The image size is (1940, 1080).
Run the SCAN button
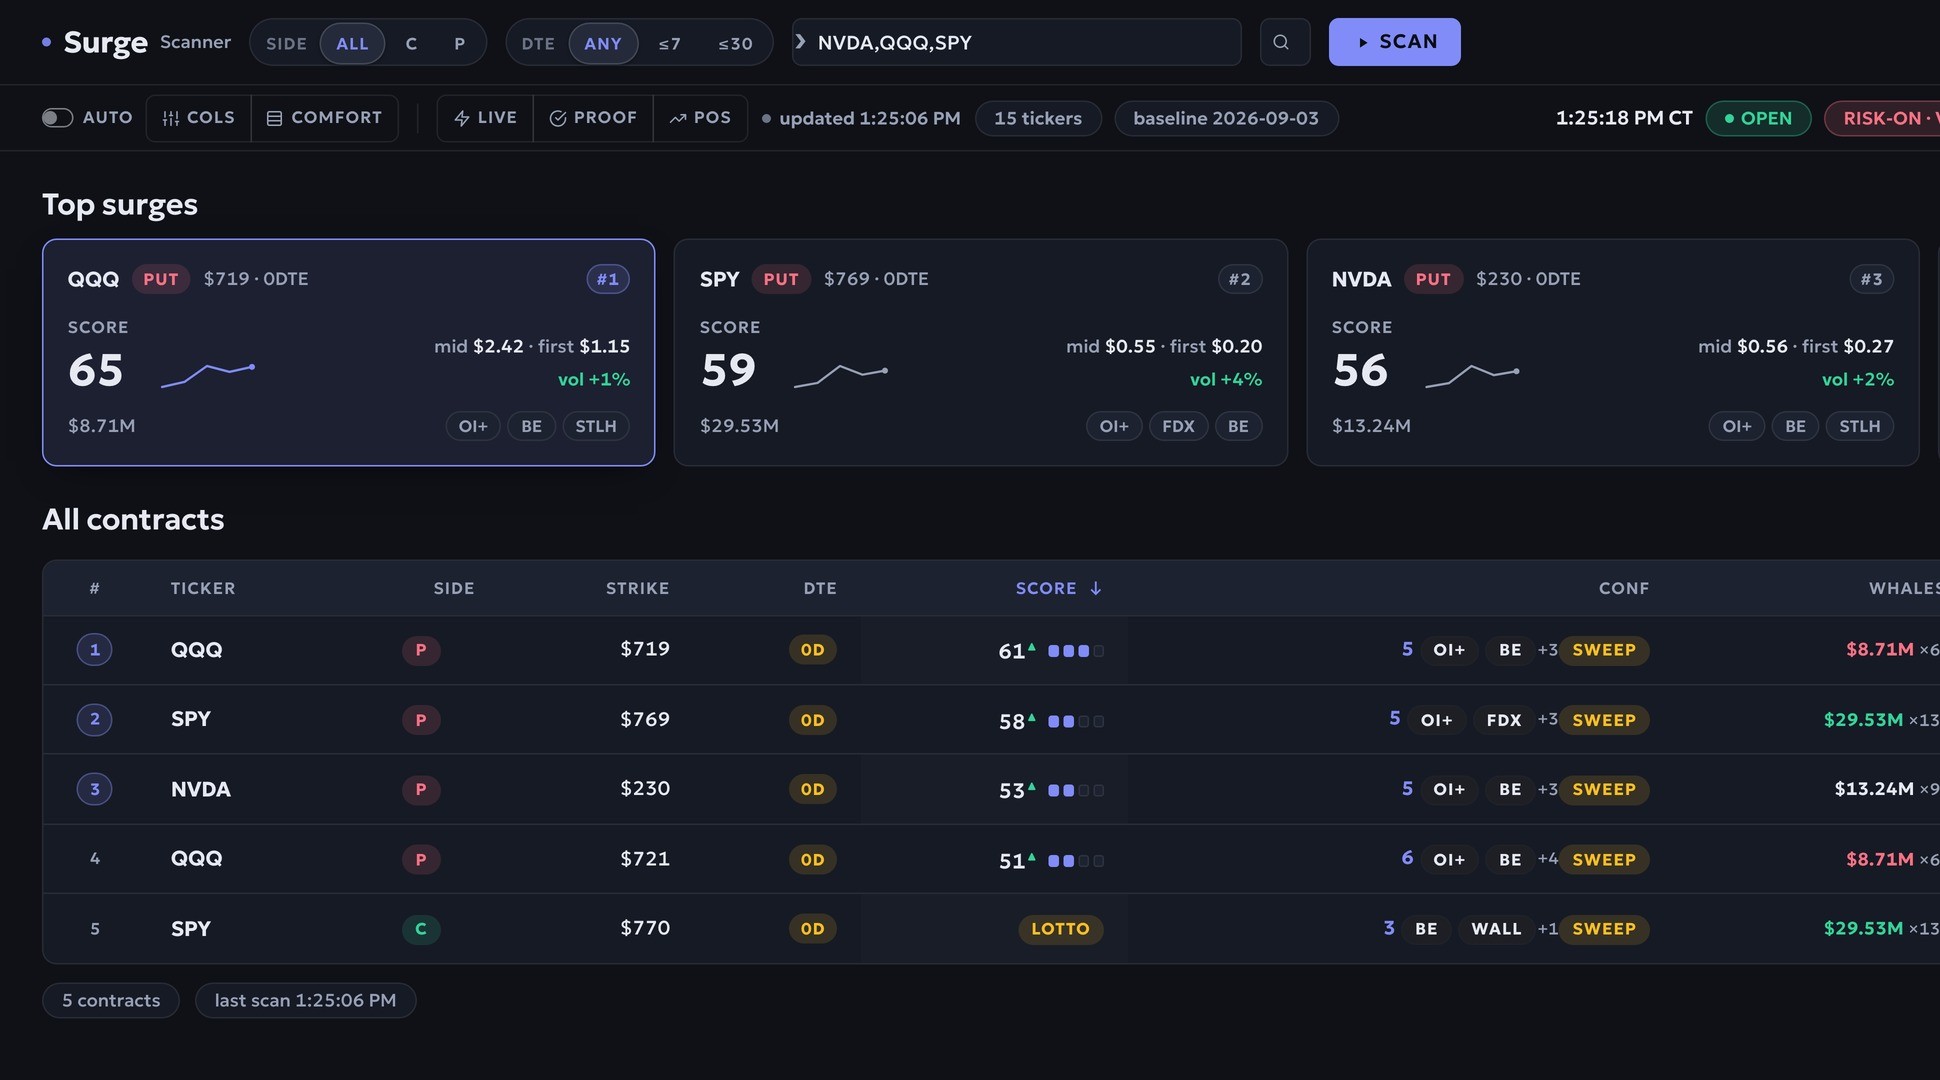[1394, 42]
